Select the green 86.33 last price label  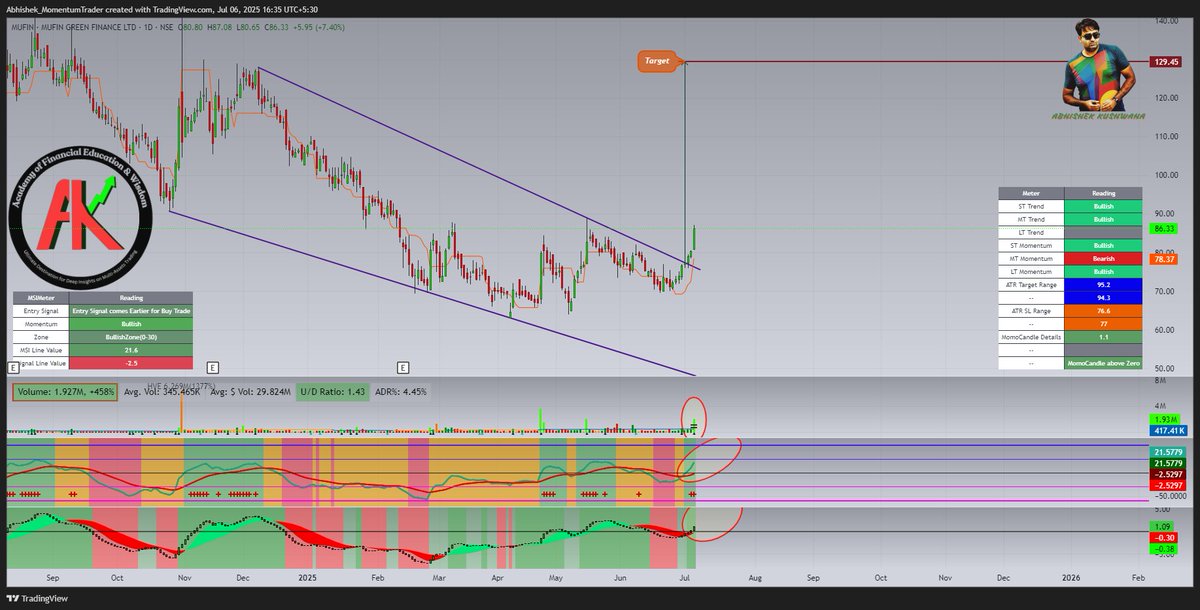coord(1164,228)
